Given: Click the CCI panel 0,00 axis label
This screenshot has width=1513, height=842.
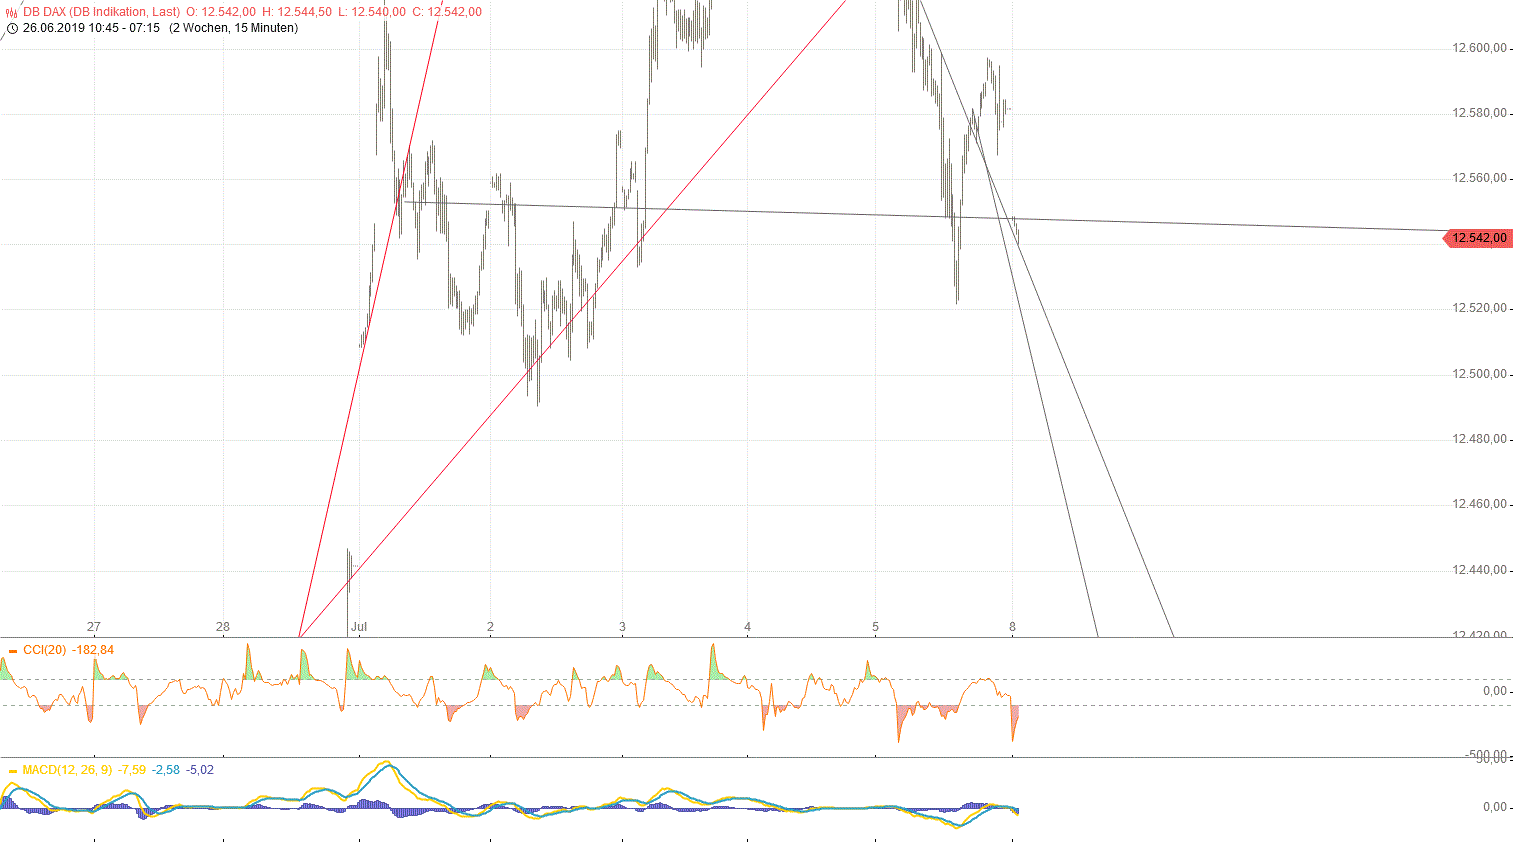Looking at the screenshot, I should click(1494, 691).
